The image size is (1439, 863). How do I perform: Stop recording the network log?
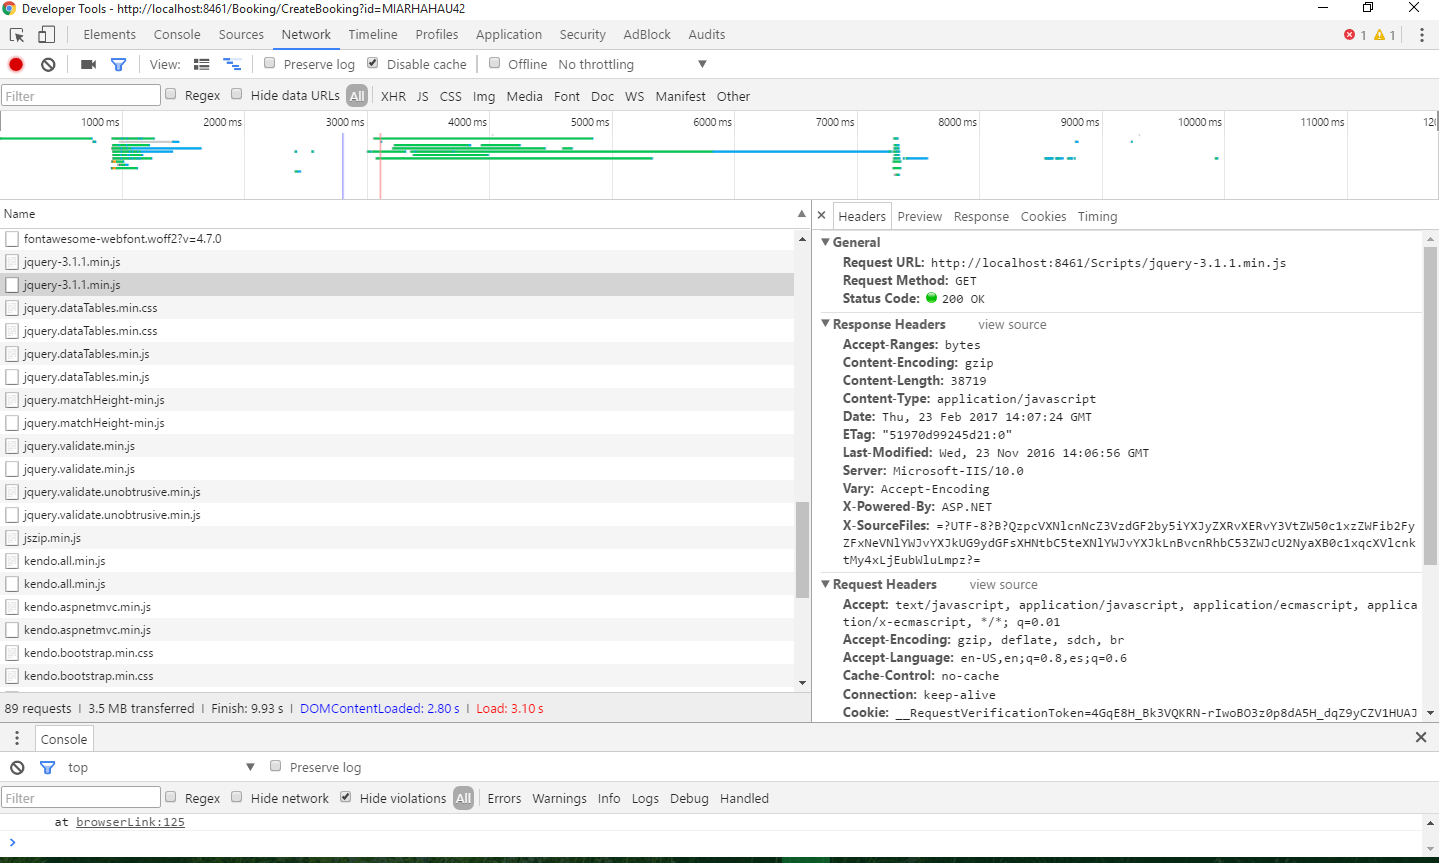coord(16,64)
